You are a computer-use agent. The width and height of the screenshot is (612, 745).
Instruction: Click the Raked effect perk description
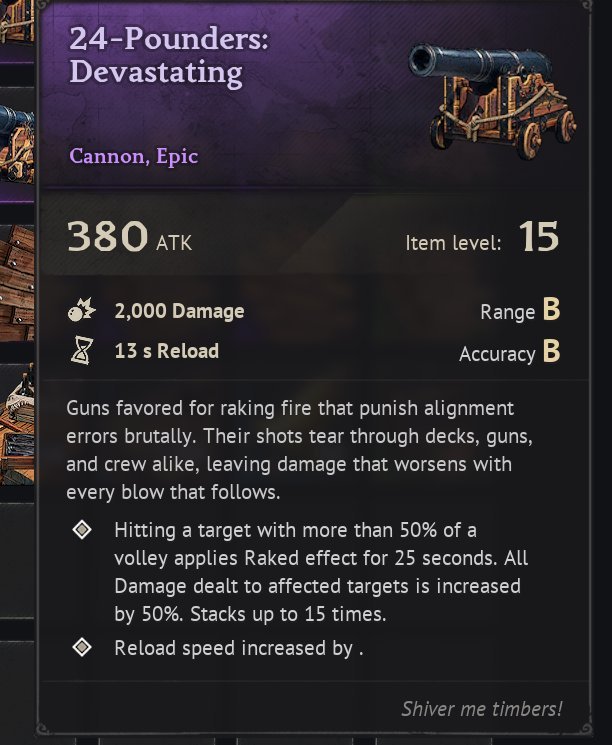[316, 571]
